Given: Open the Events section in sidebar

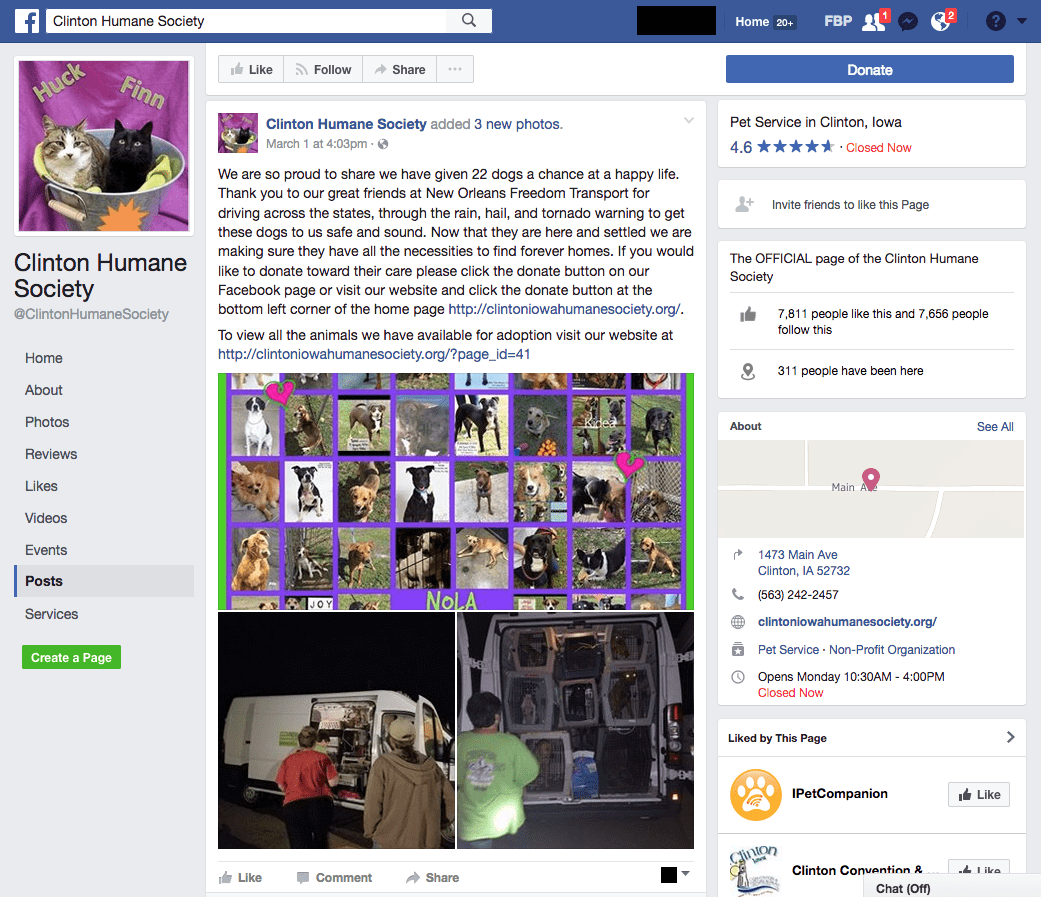Looking at the screenshot, I should (46, 550).
